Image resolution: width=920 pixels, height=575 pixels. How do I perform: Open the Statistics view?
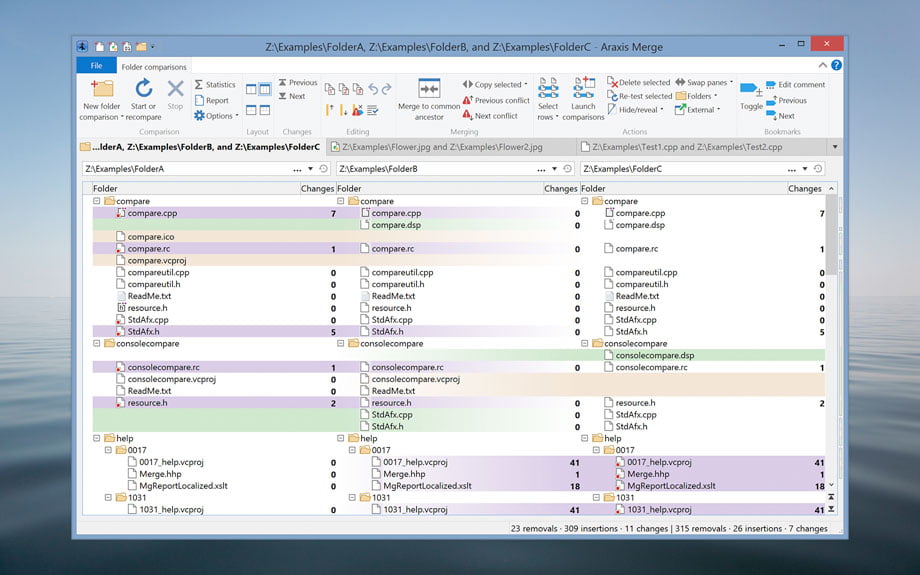click(x=215, y=85)
